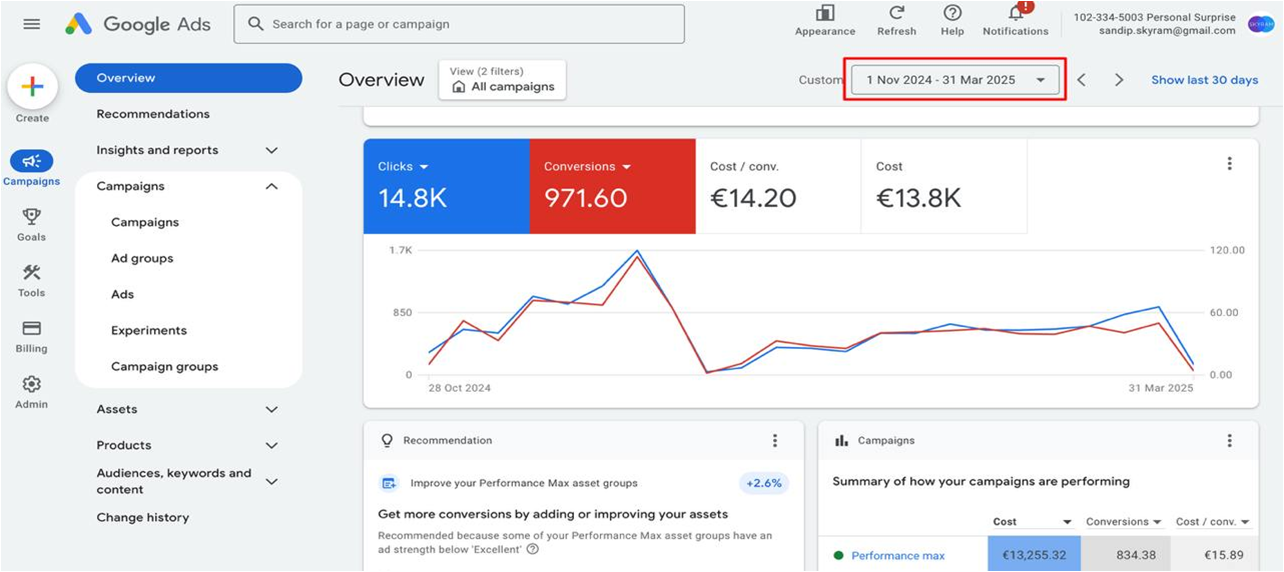Open Ad groups page
The width and height of the screenshot is (1284, 572).
click(142, 258)
